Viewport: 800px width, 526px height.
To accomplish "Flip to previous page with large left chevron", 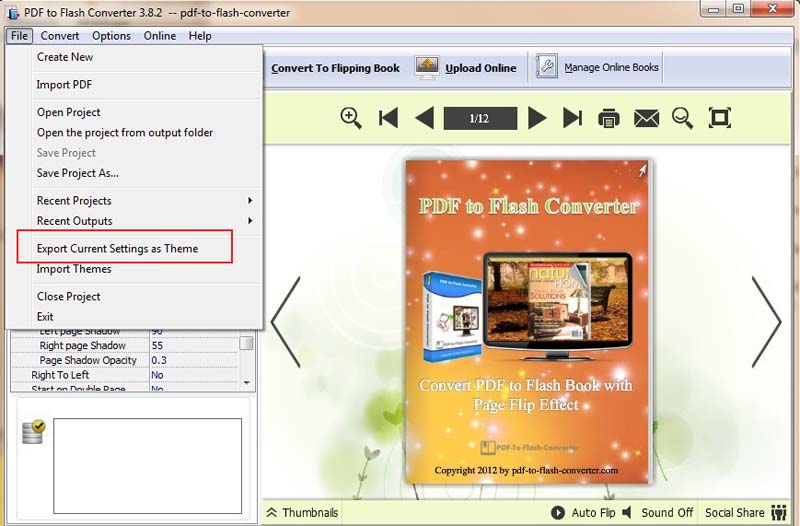I will tap(286, 322).
